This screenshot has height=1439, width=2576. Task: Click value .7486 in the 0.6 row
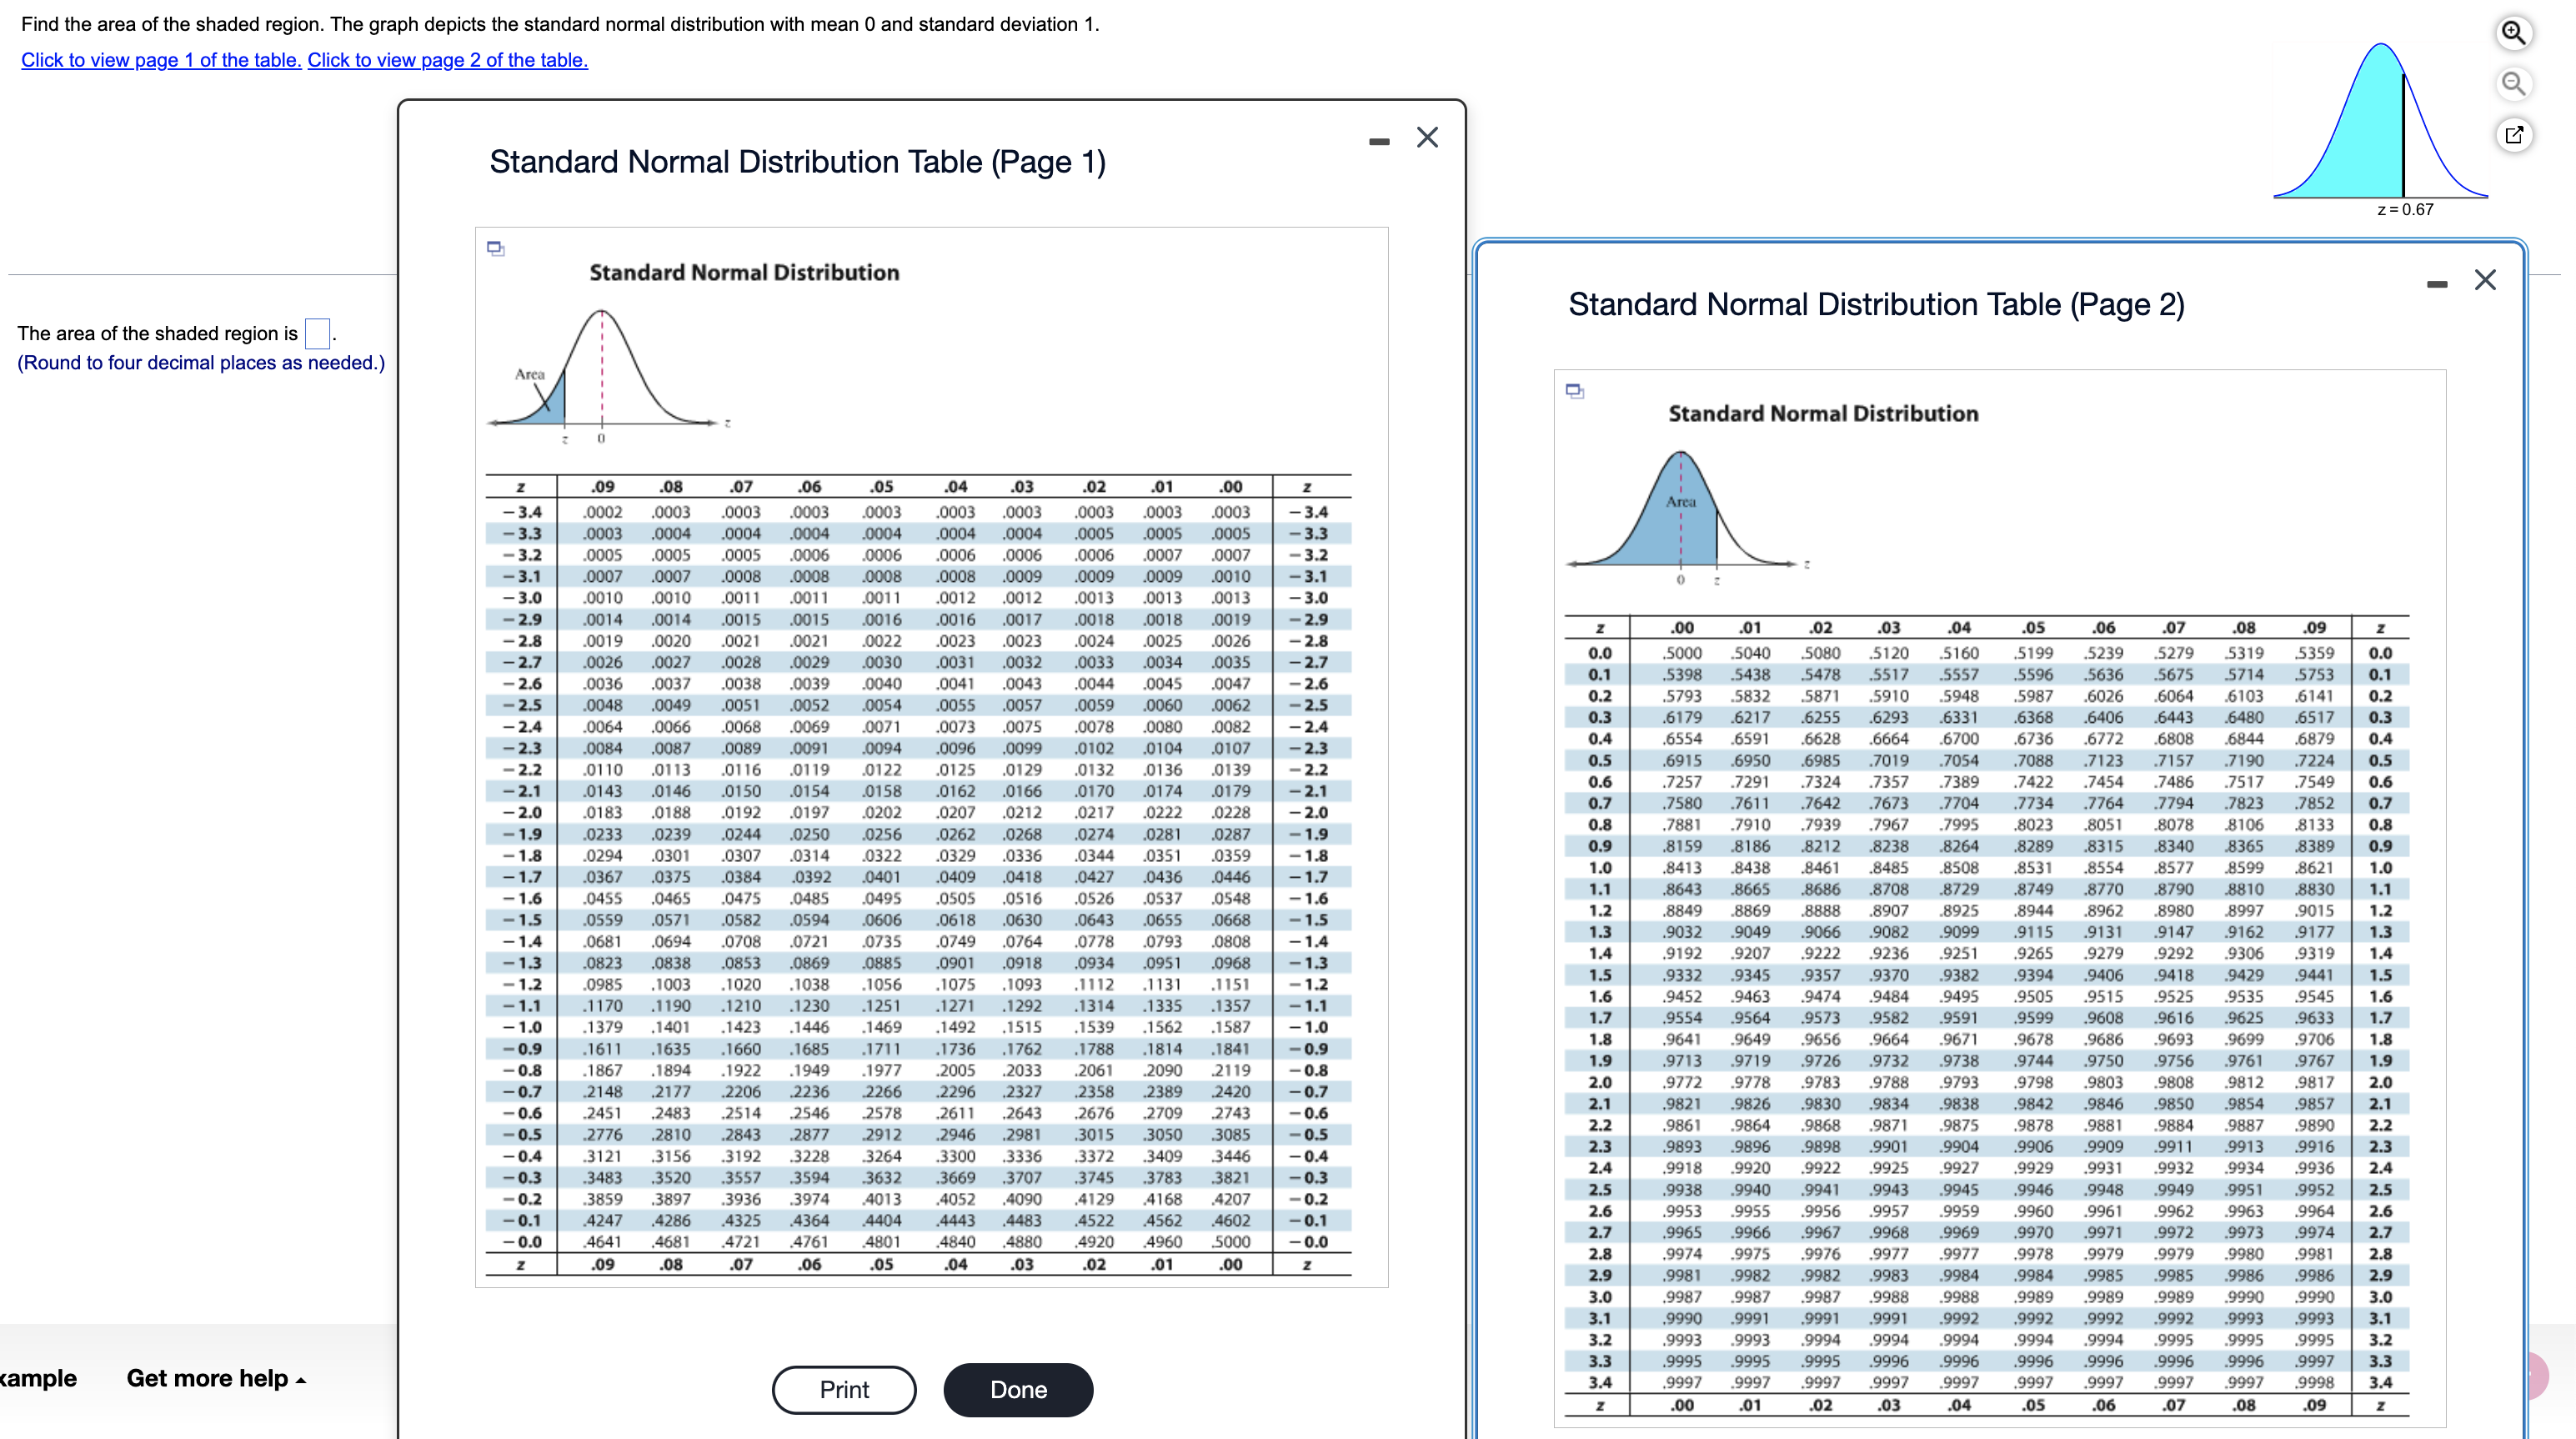click(2174, 782)
